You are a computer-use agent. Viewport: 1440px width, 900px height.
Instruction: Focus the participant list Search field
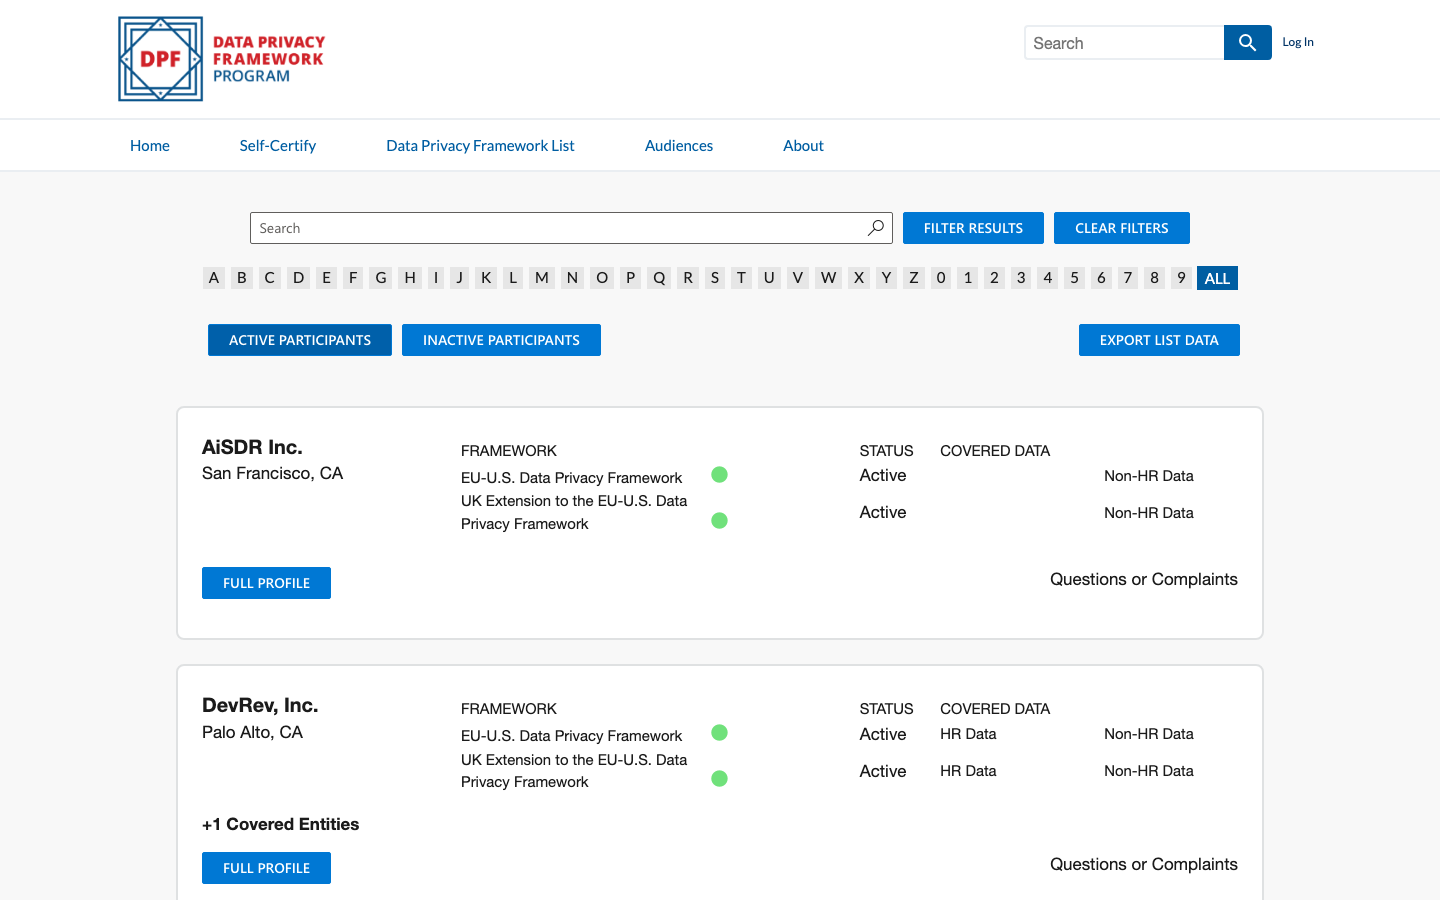[571, 228]
